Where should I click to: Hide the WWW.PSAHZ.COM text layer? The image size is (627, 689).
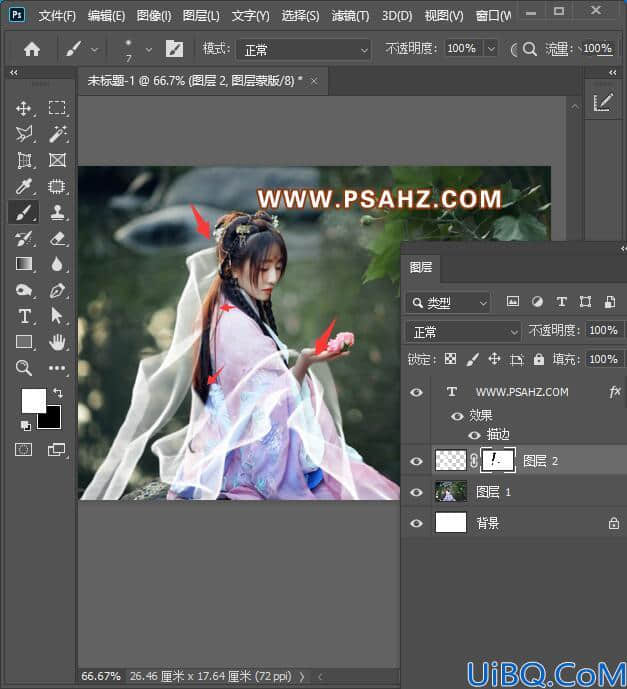pyautogui.click(x=417, y=392)
